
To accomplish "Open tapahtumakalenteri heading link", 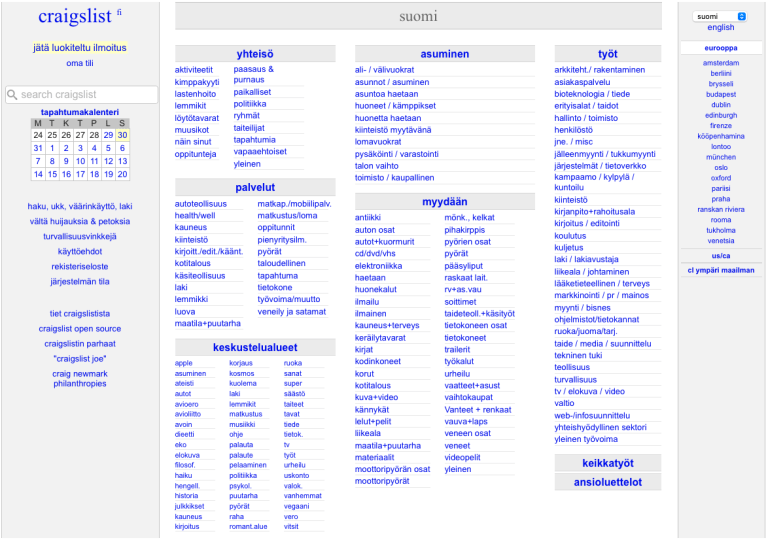I will click(80, 112).
